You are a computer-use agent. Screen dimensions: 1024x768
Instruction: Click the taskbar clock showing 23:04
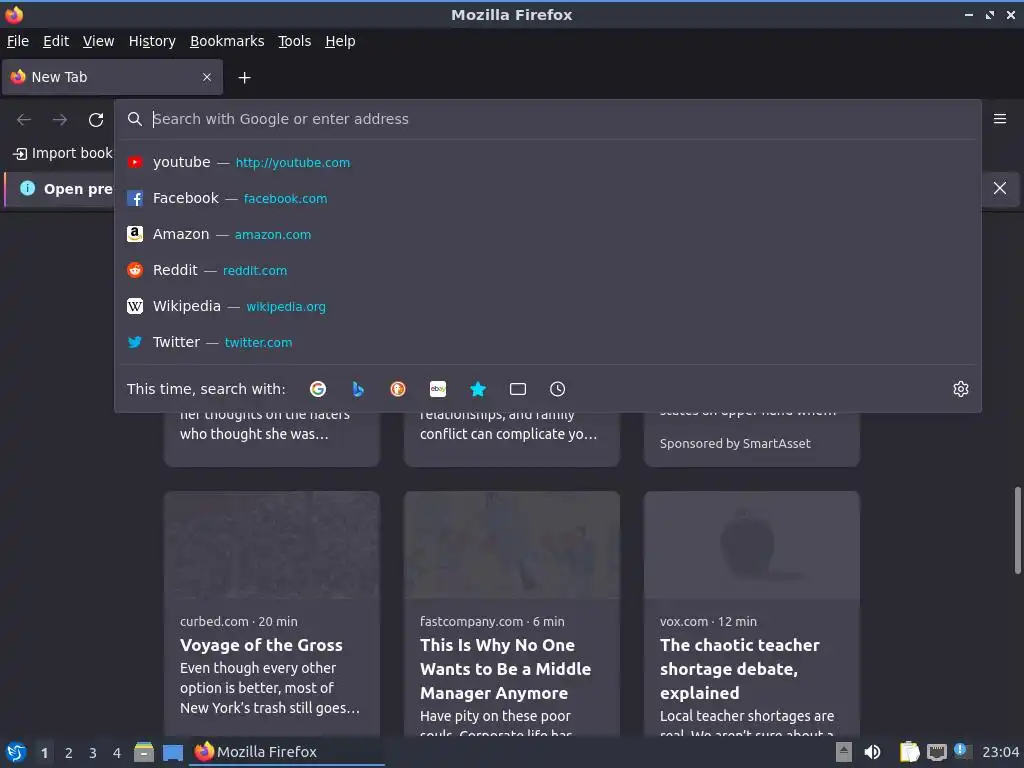pos(1000,752)
